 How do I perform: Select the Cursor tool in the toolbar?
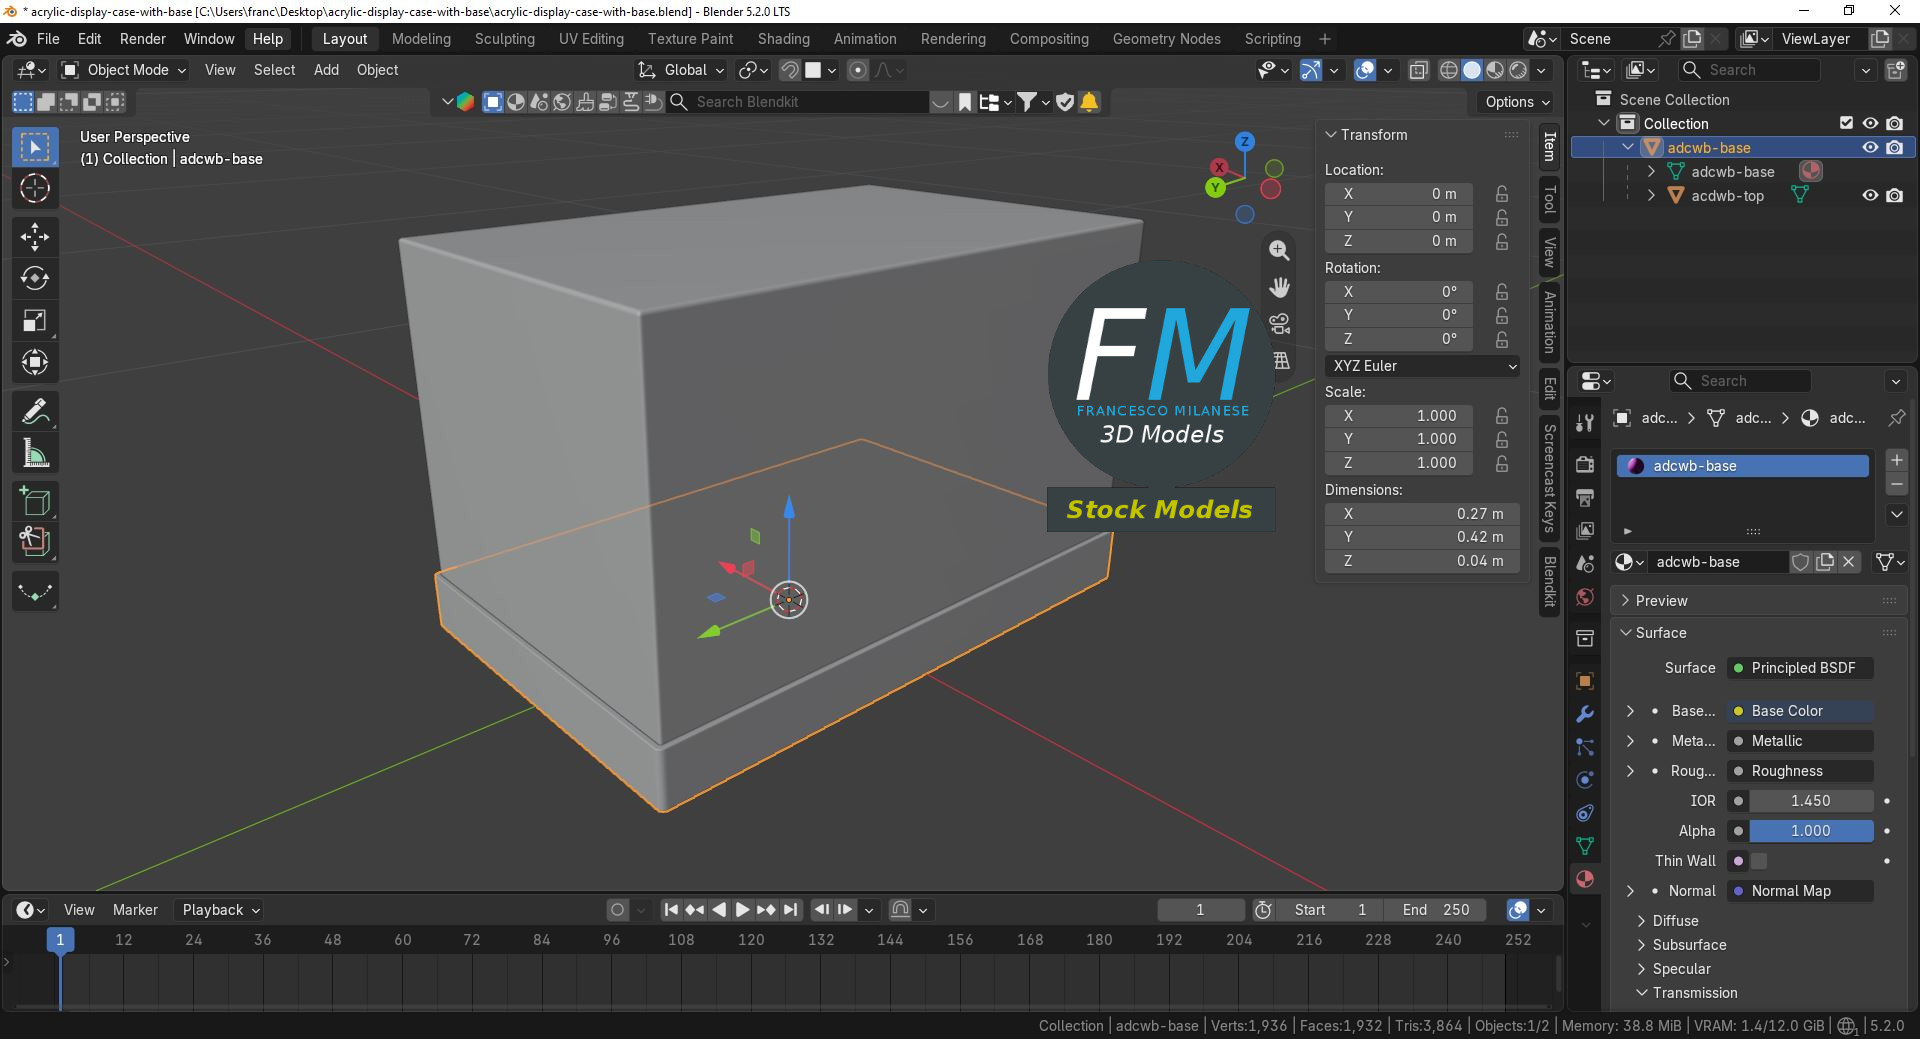click(35, 189)
